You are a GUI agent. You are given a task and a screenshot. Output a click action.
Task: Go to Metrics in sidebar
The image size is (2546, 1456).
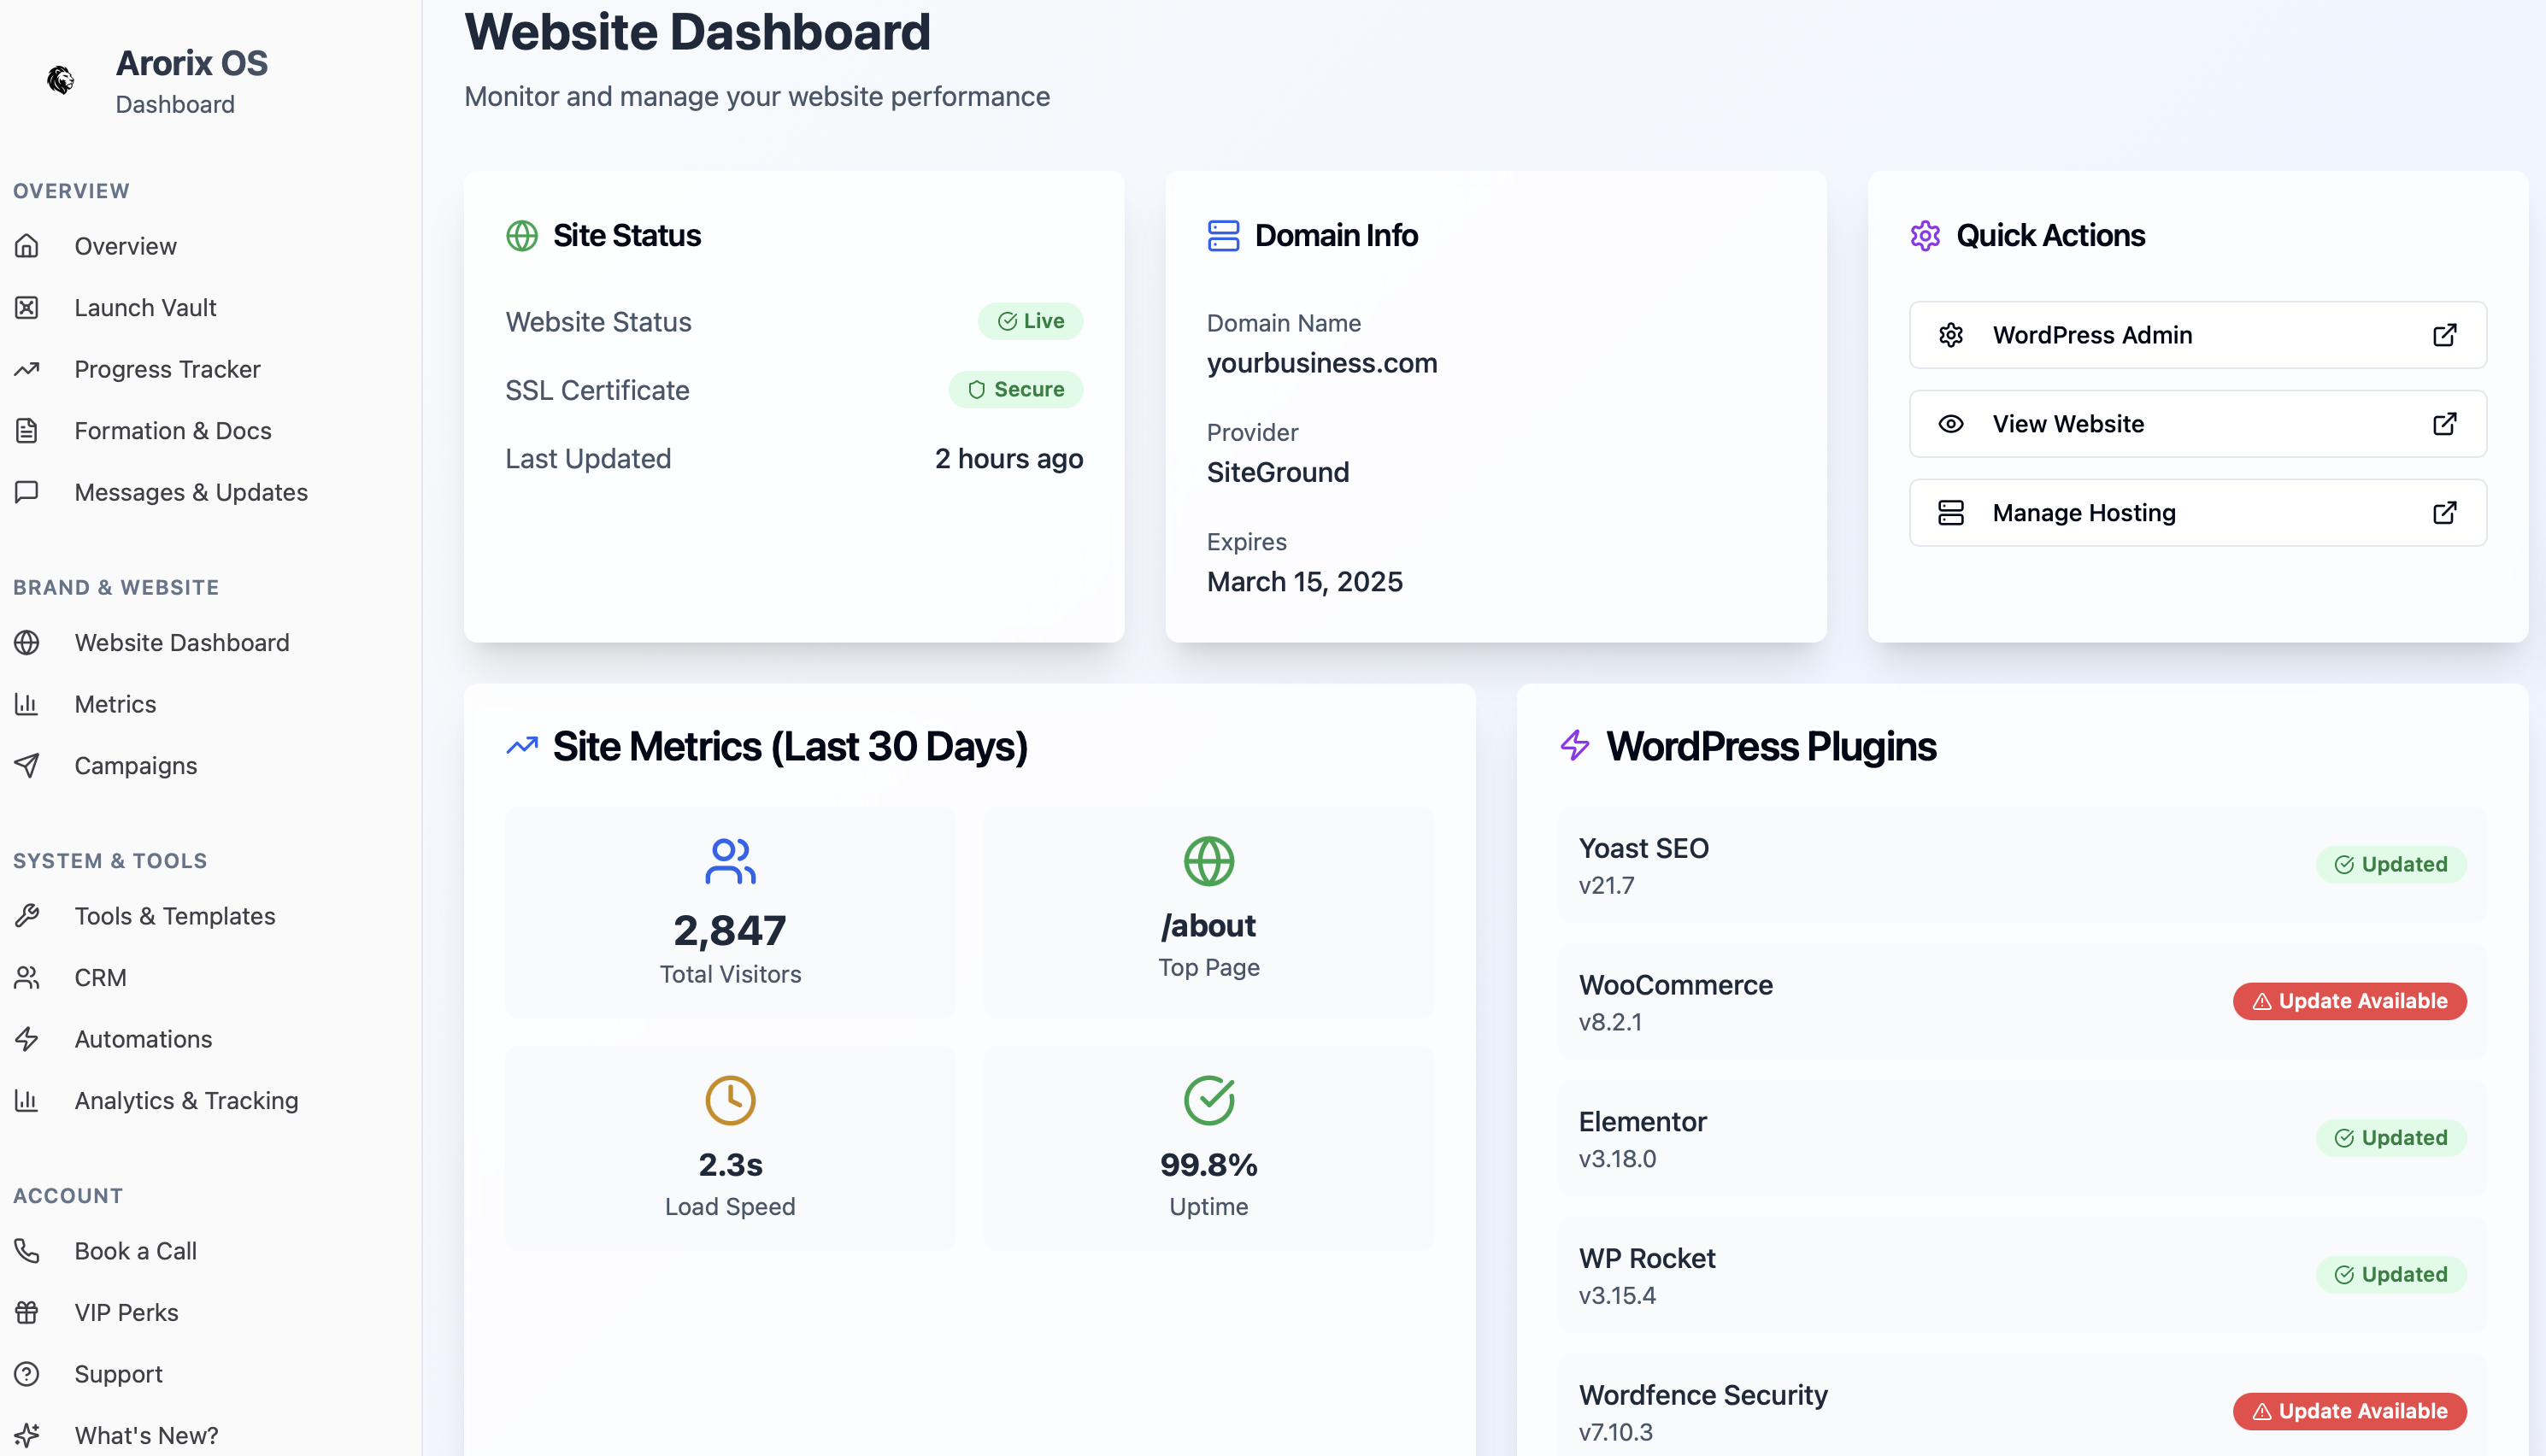pyautogui.click(x=115, y=704)
